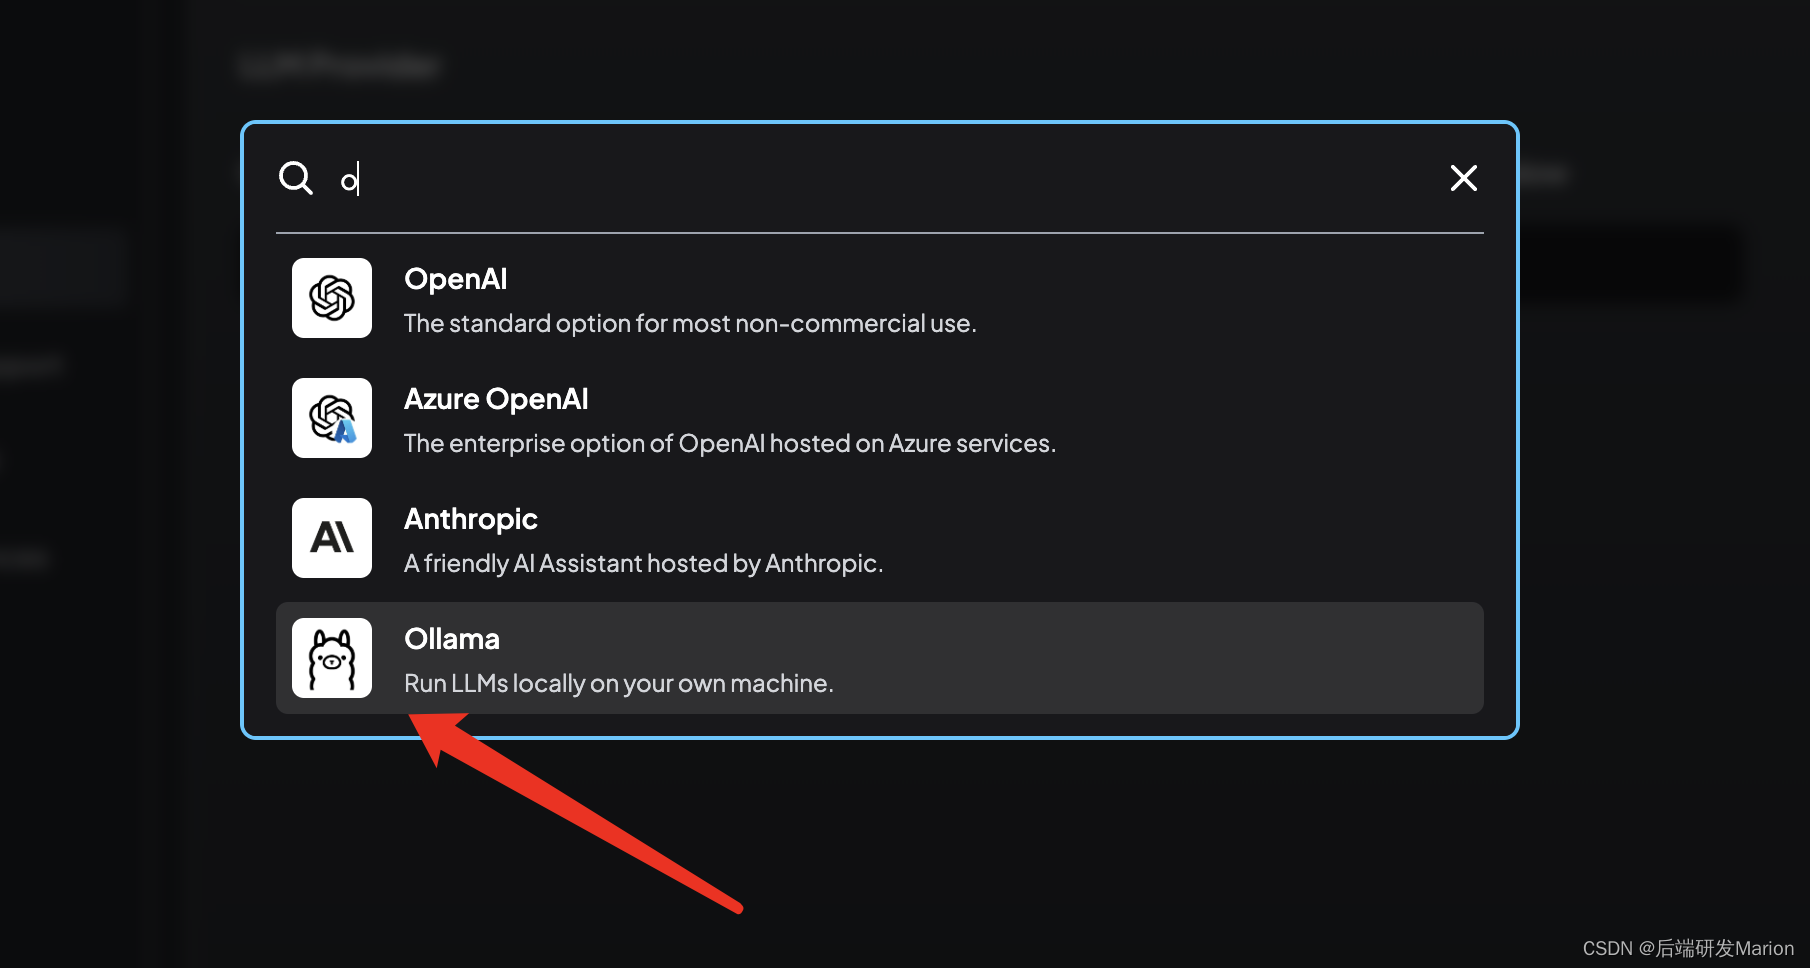Focus the provider search input field
This screenshot has height=968, width=1810.
pyautogui.click(x=880, y=180)
